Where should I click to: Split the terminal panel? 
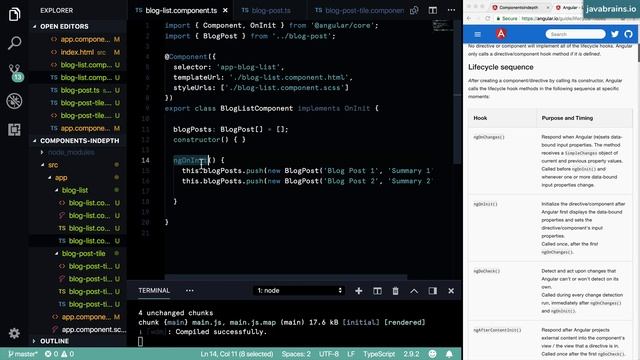pos(377,291)
